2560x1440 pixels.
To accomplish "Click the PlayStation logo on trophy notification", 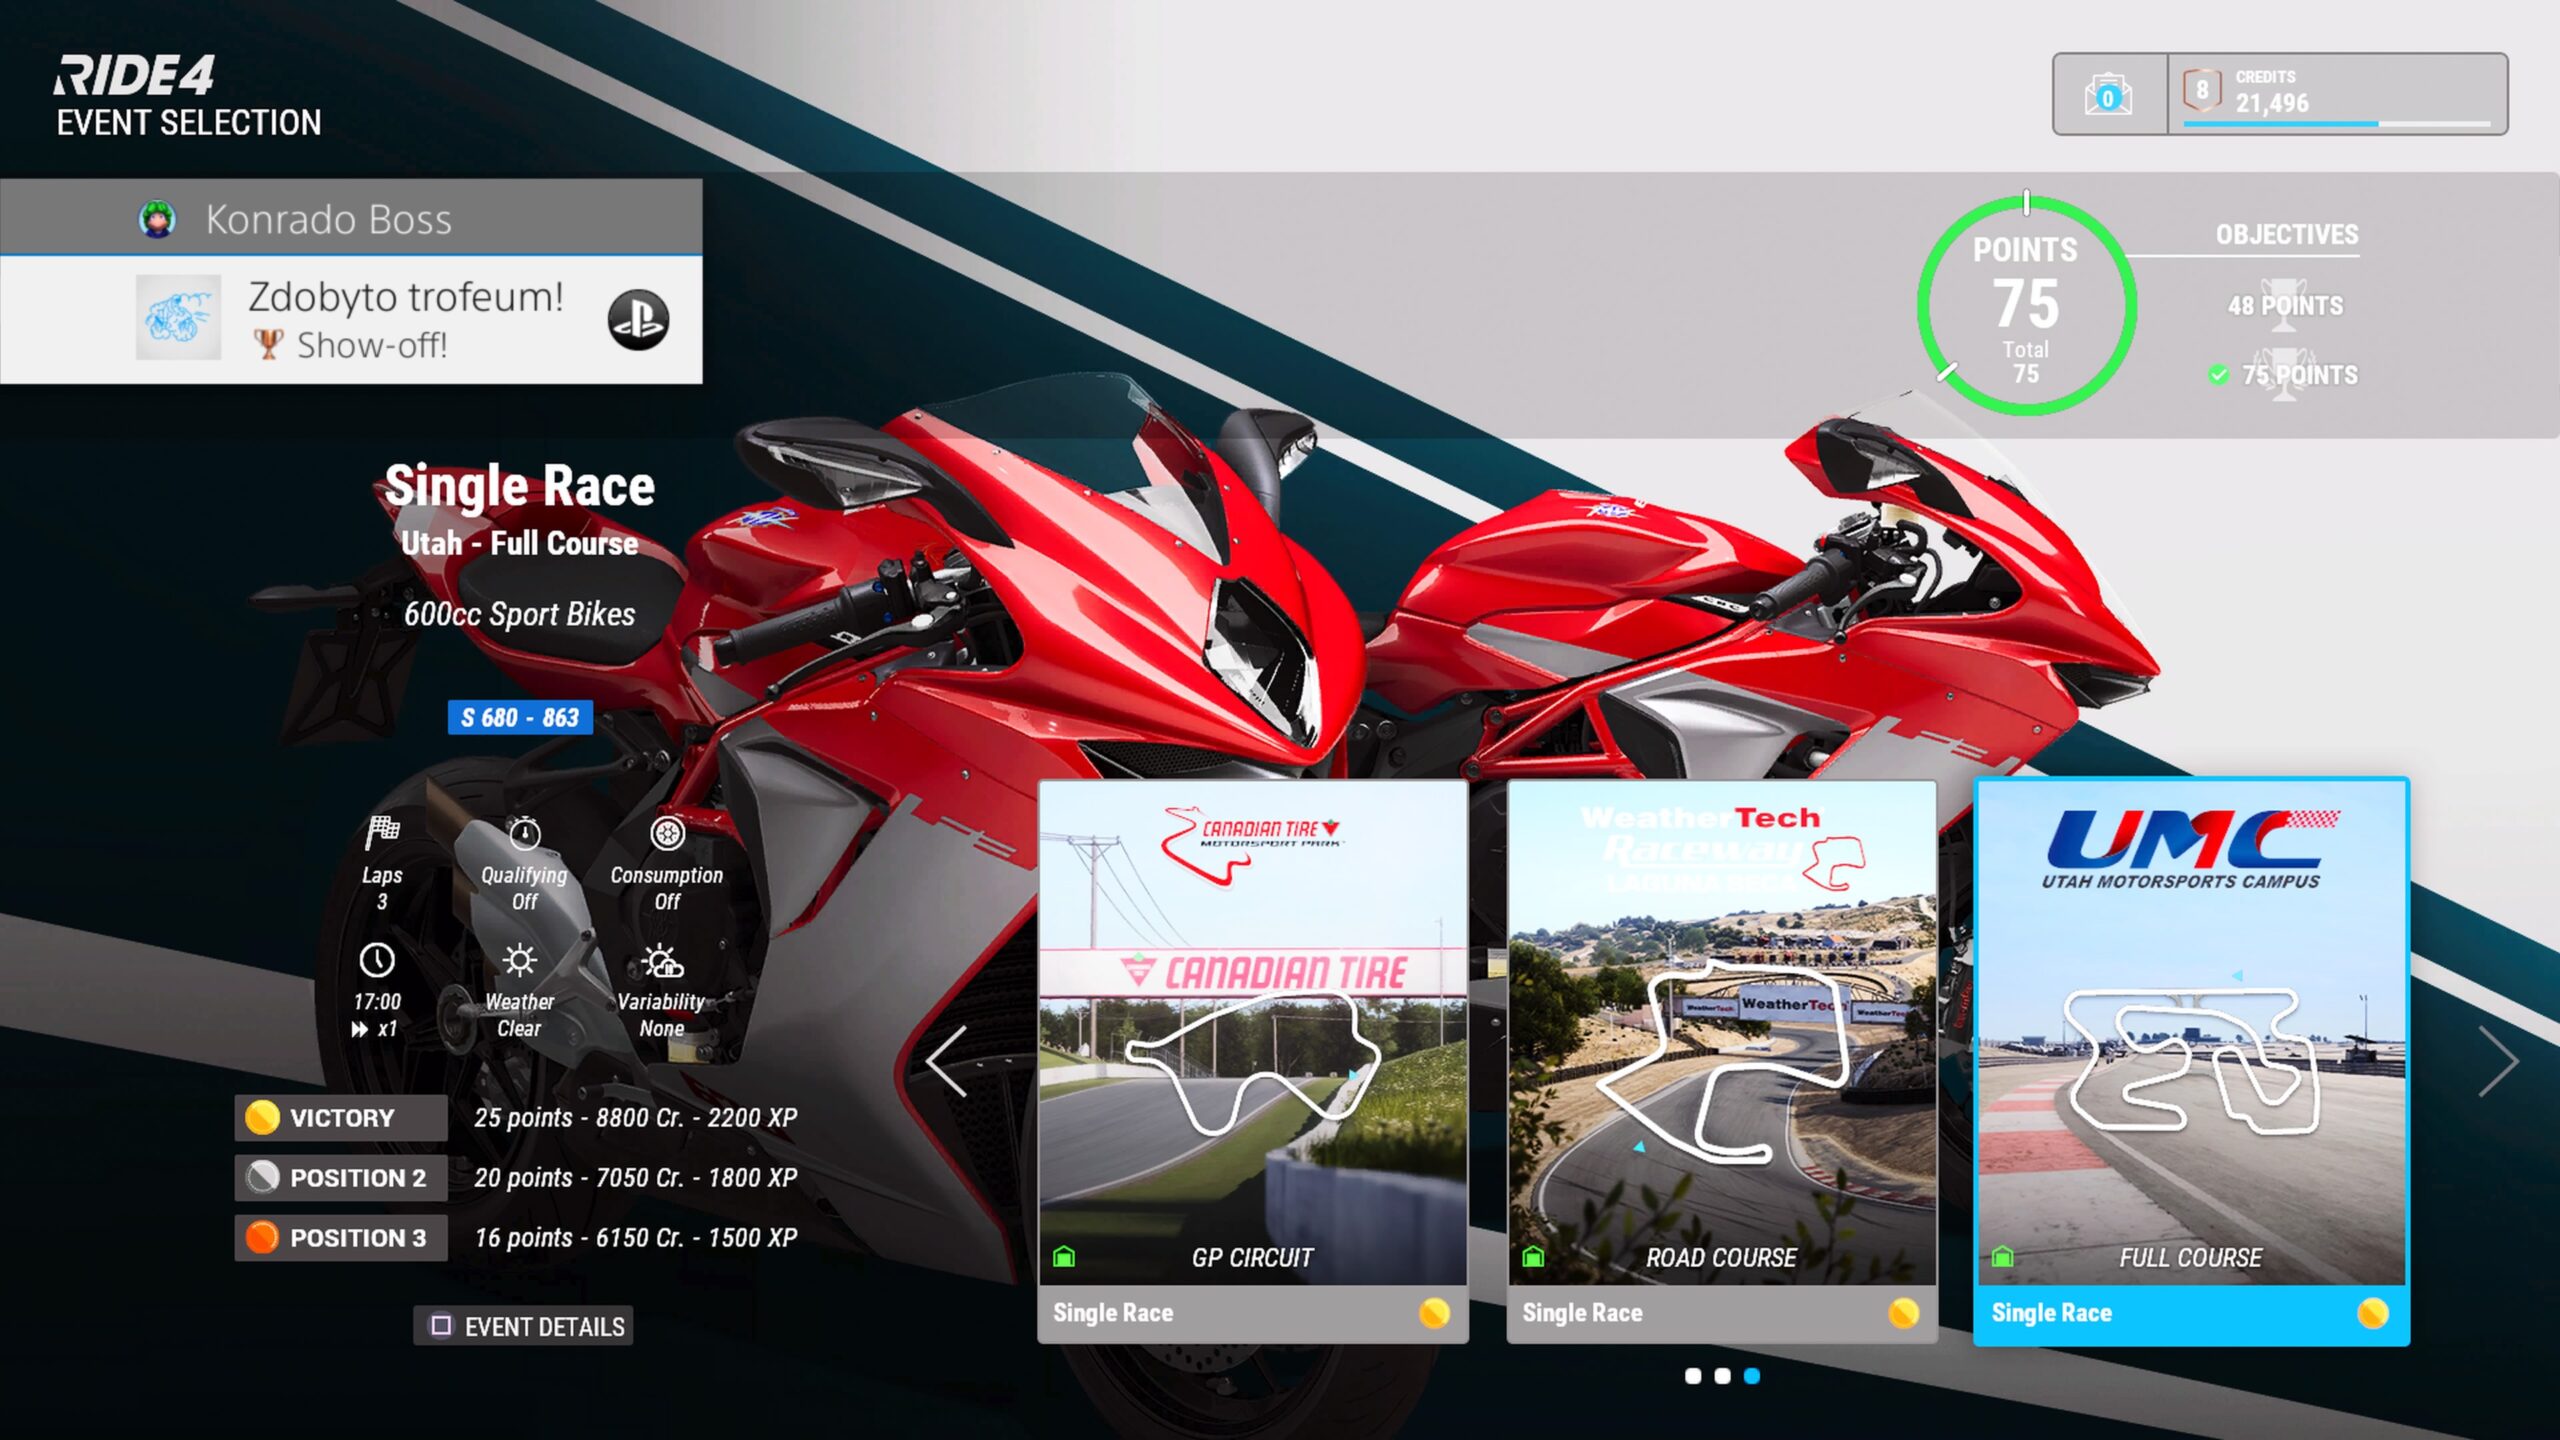I will pyautogui.click(x=638, y=320).
